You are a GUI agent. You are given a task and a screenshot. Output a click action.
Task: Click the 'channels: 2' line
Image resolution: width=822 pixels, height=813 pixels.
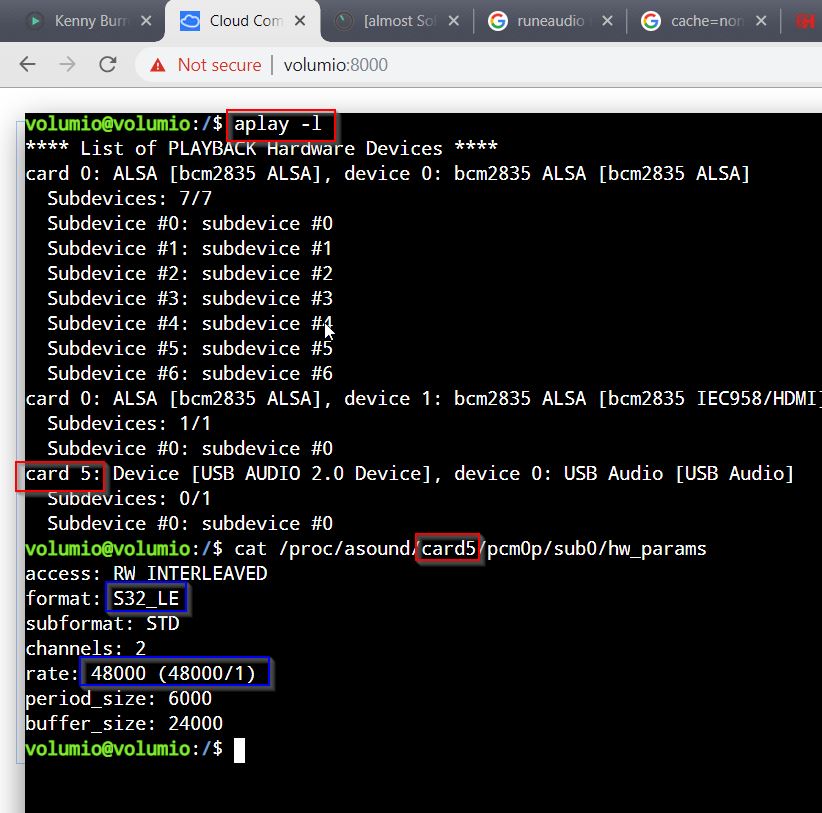(85, 648)
